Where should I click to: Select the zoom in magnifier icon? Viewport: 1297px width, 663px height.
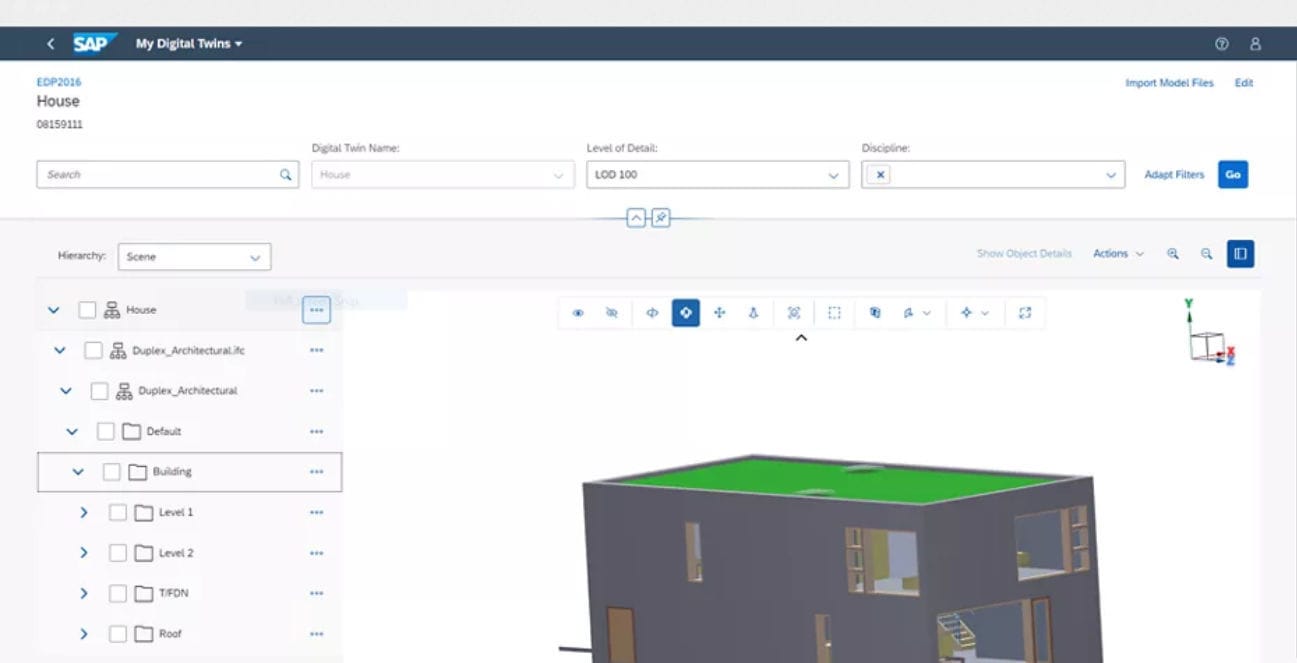coord(1172,253)
